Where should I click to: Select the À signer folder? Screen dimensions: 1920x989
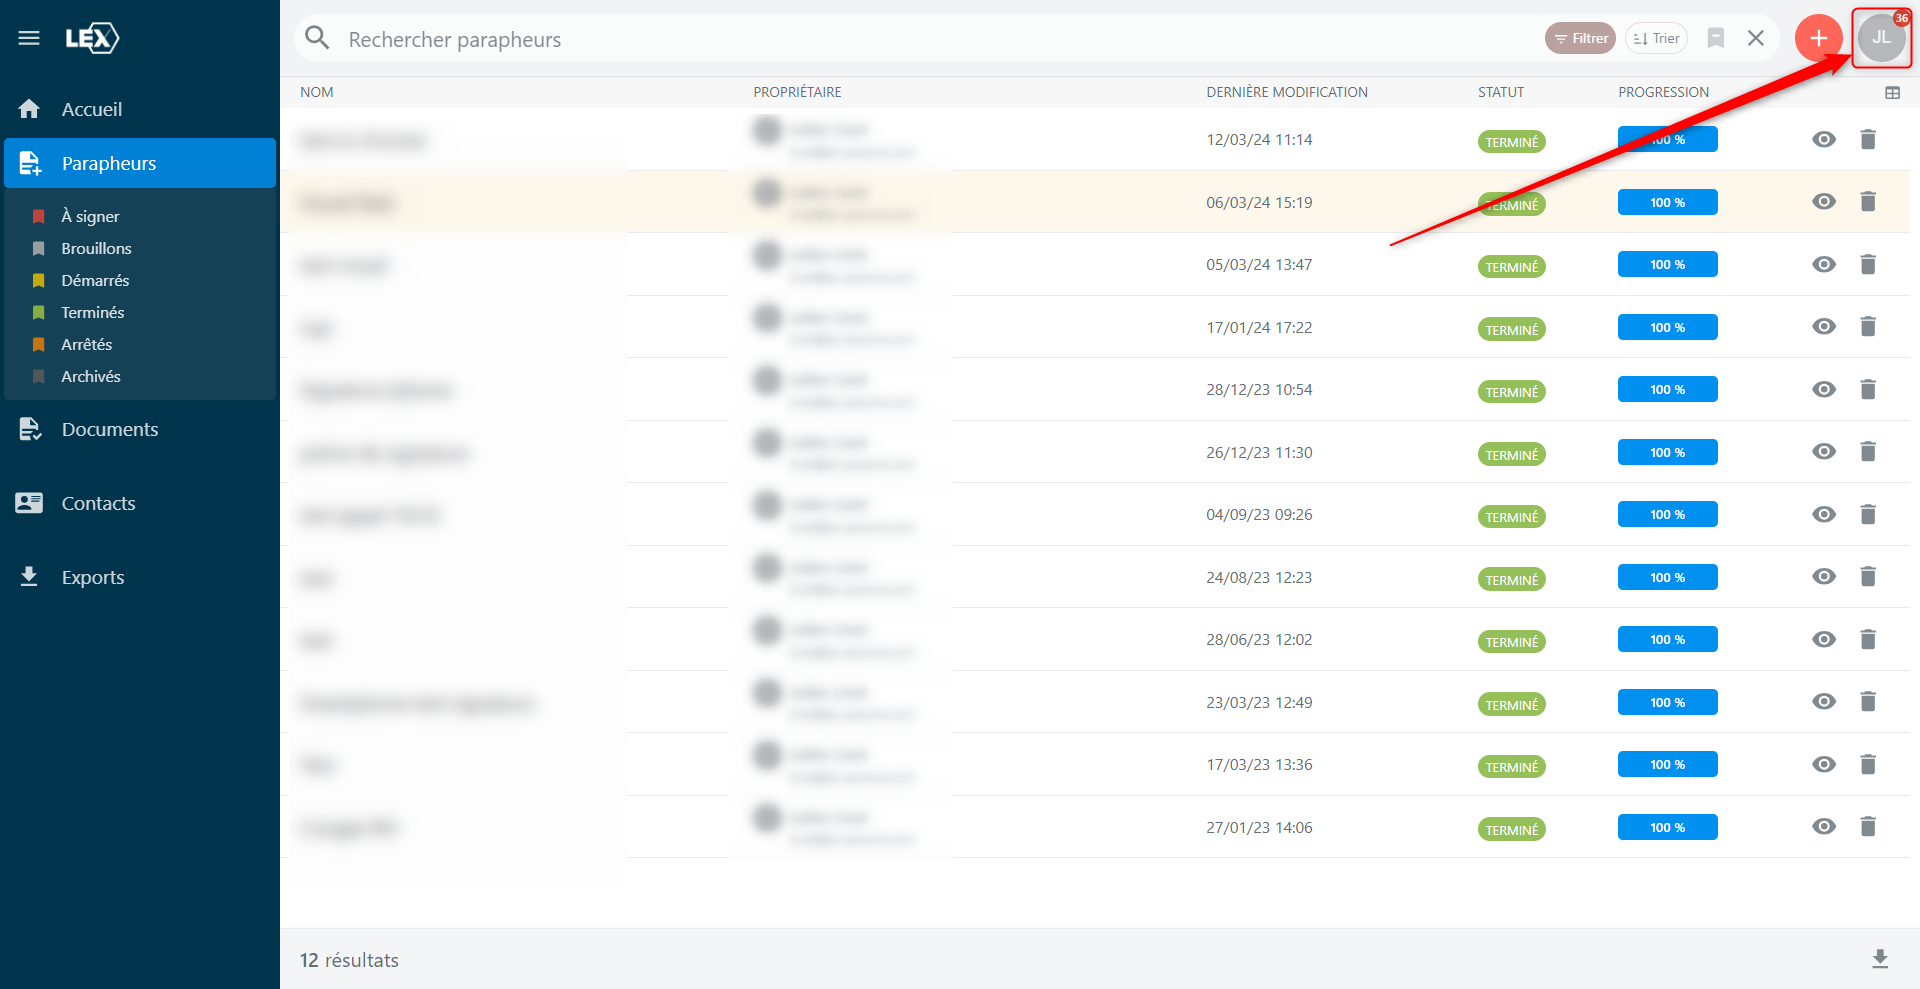90,217
